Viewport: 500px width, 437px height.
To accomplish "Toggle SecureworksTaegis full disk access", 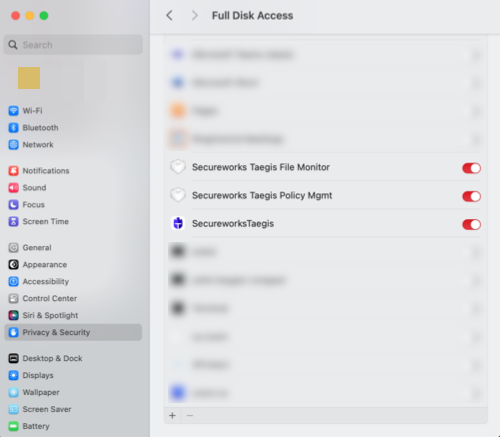I will pyautogui.click(x=471, y=224).
